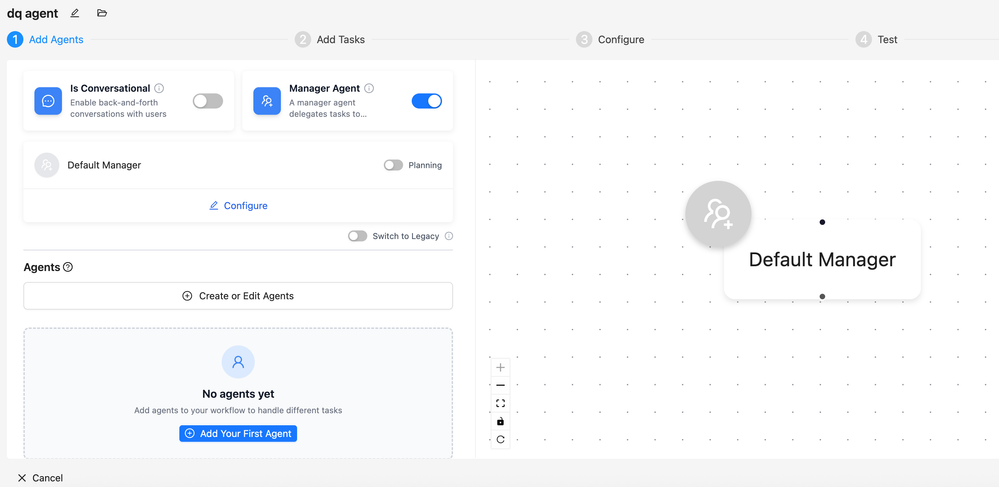Click the Default Manager avatar in the left panel
999x487 pixels.
click(47, 164)
